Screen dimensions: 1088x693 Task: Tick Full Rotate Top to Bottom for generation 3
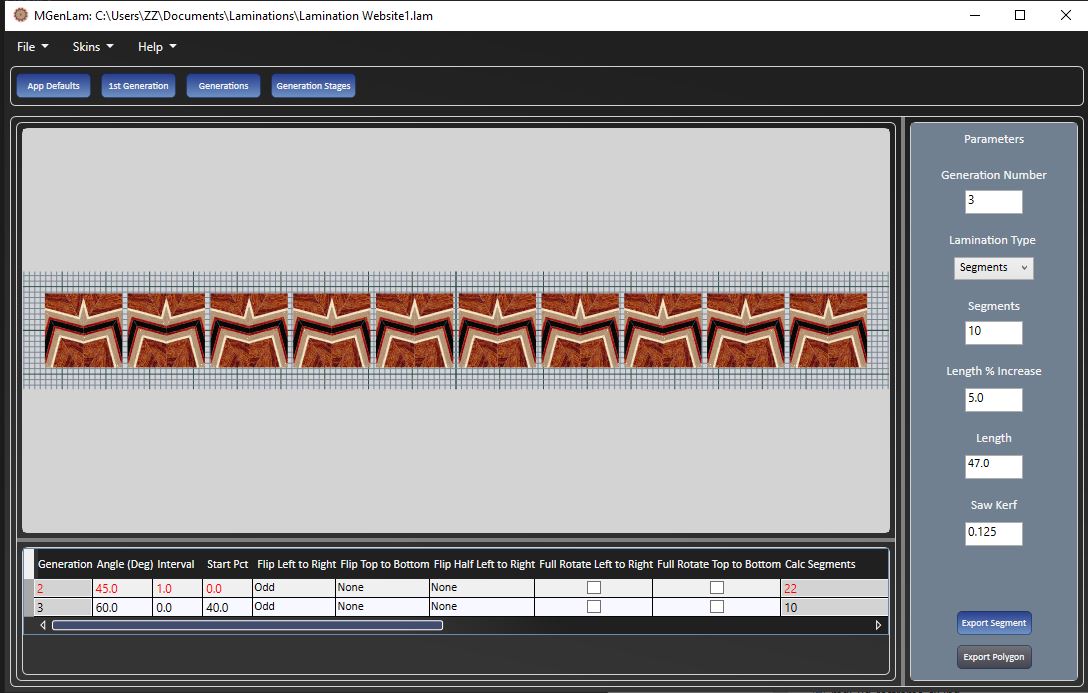point(716,607)
